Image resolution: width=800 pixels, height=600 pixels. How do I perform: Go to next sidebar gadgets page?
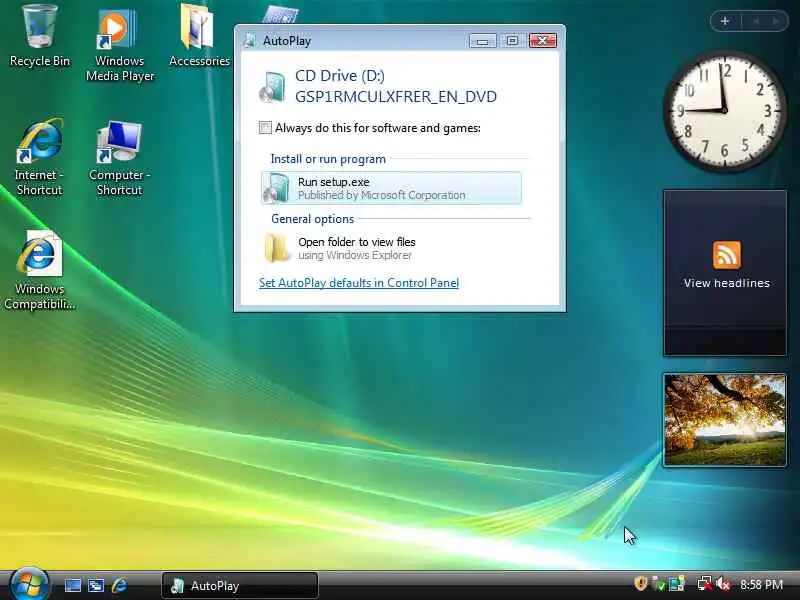tap(776, 21)
